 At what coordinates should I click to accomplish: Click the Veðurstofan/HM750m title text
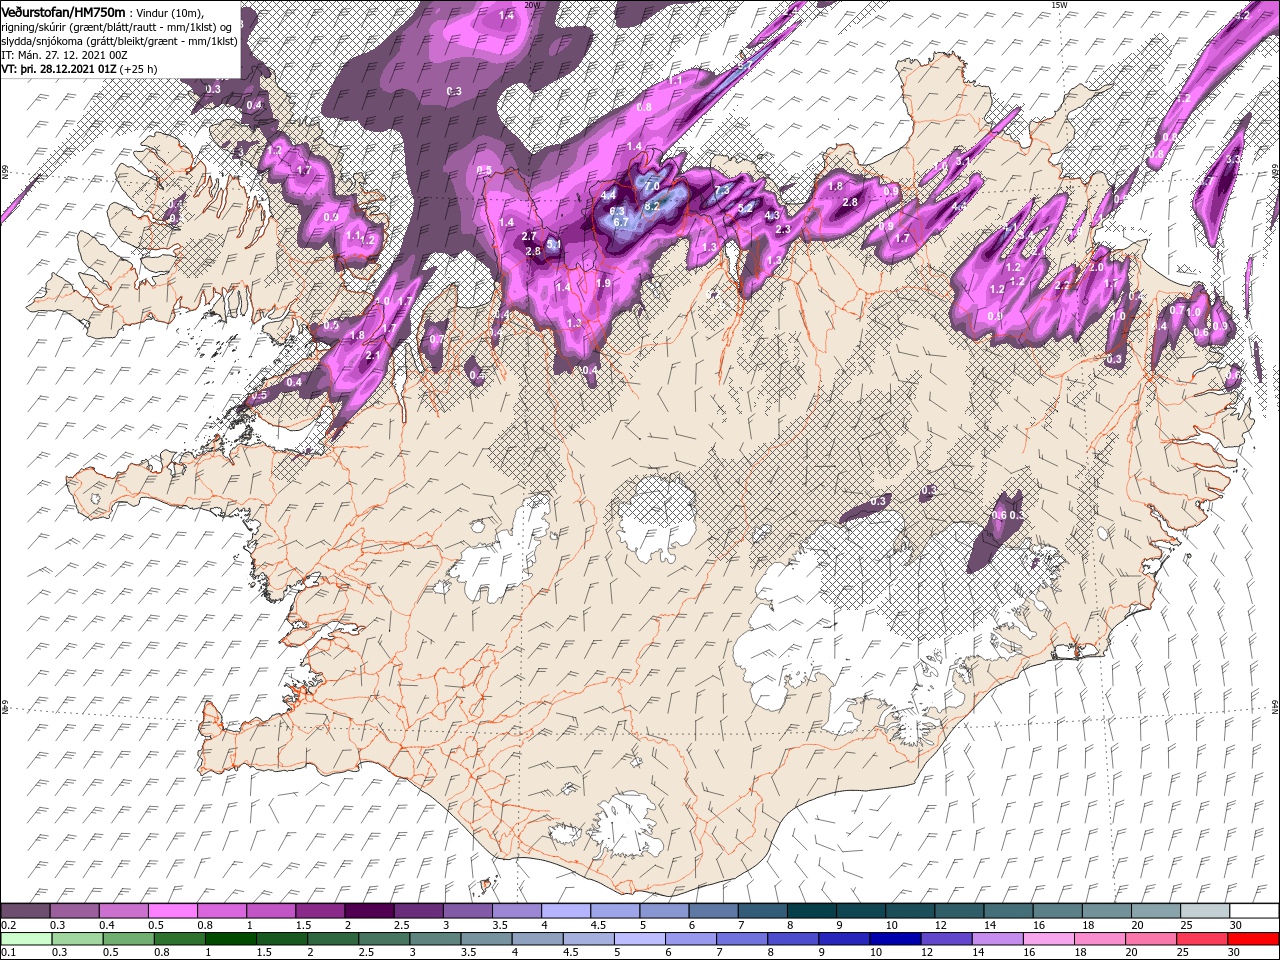(x=64, y=11)
